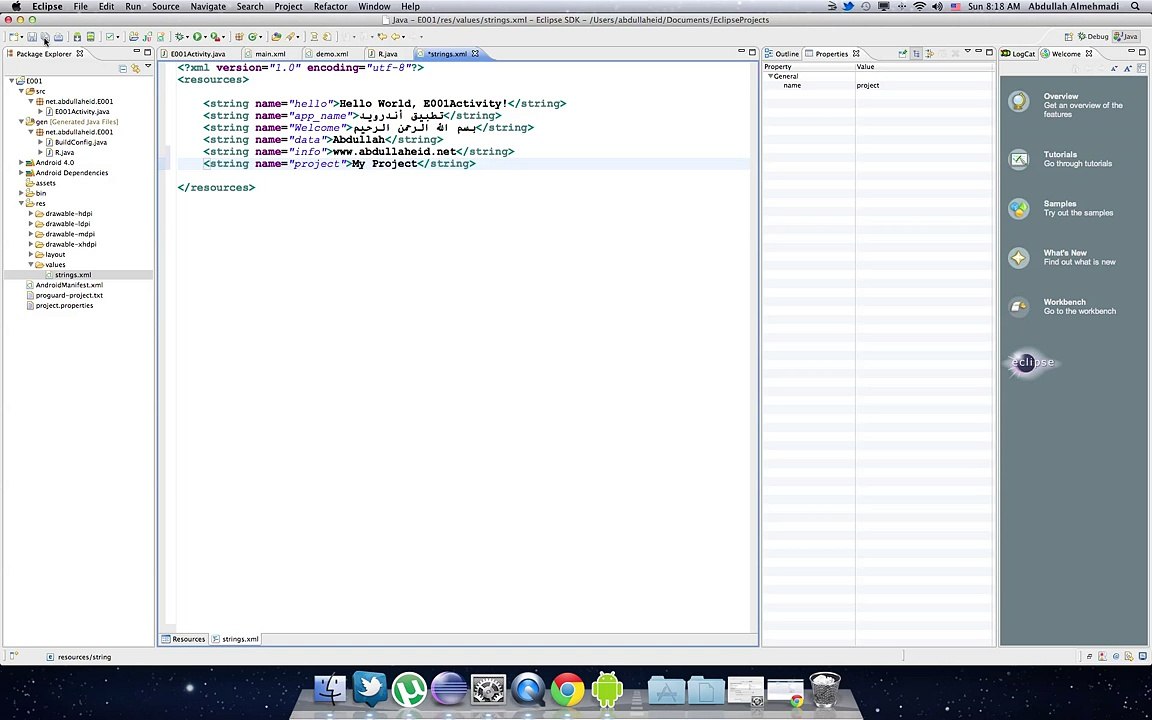1152x720 pixels.
Task: Collapse the values folder node
Action: 31,264
